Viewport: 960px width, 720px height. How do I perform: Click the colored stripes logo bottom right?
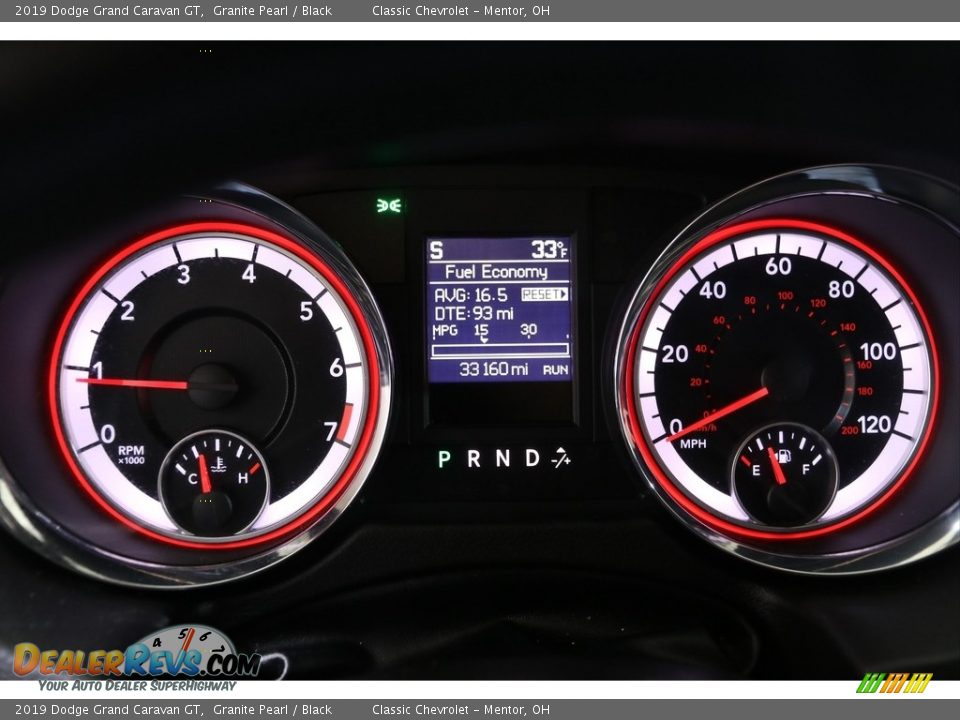coord(894,683)
